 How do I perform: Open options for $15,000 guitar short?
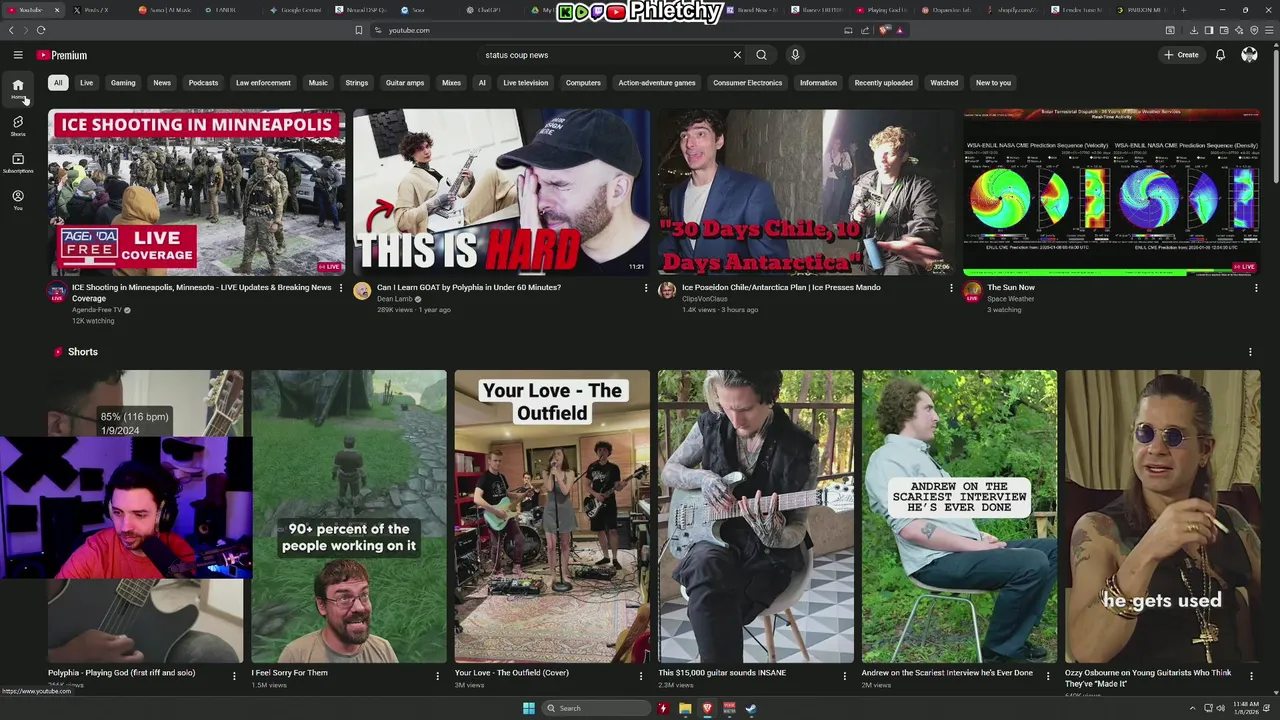(x=844, y=676)
